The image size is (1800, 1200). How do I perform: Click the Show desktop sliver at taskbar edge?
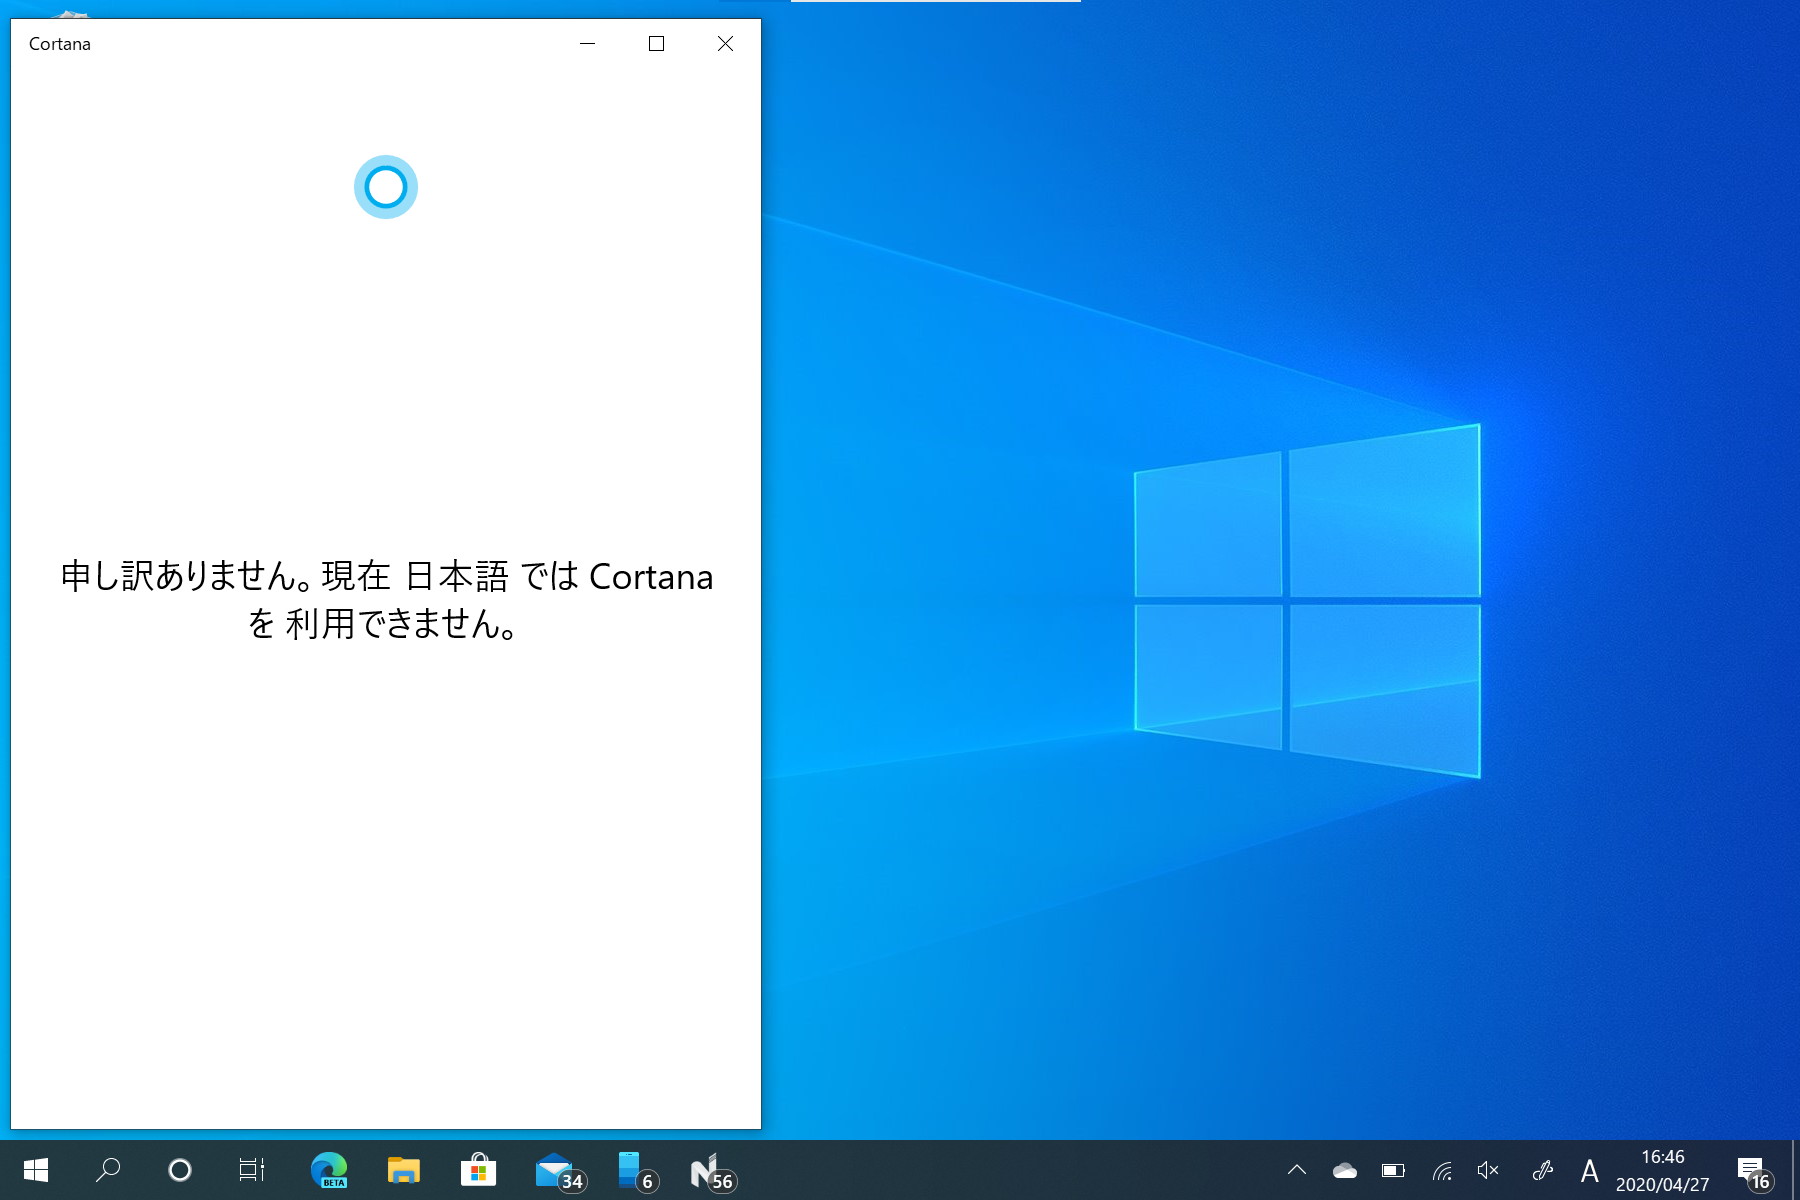[1795, 1170]
